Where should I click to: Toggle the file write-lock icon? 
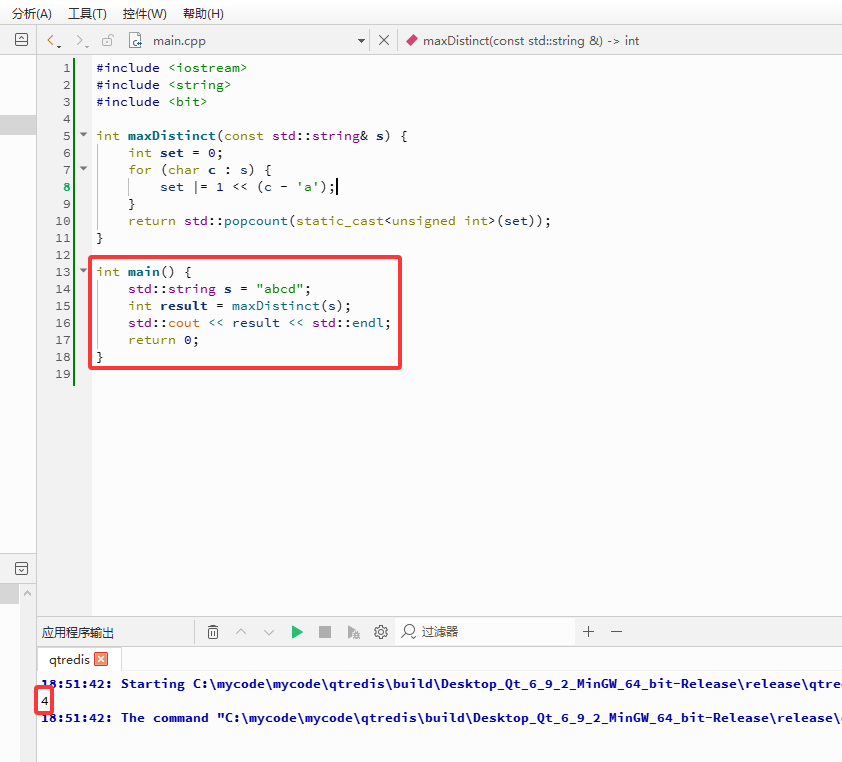tap(108, 40)
